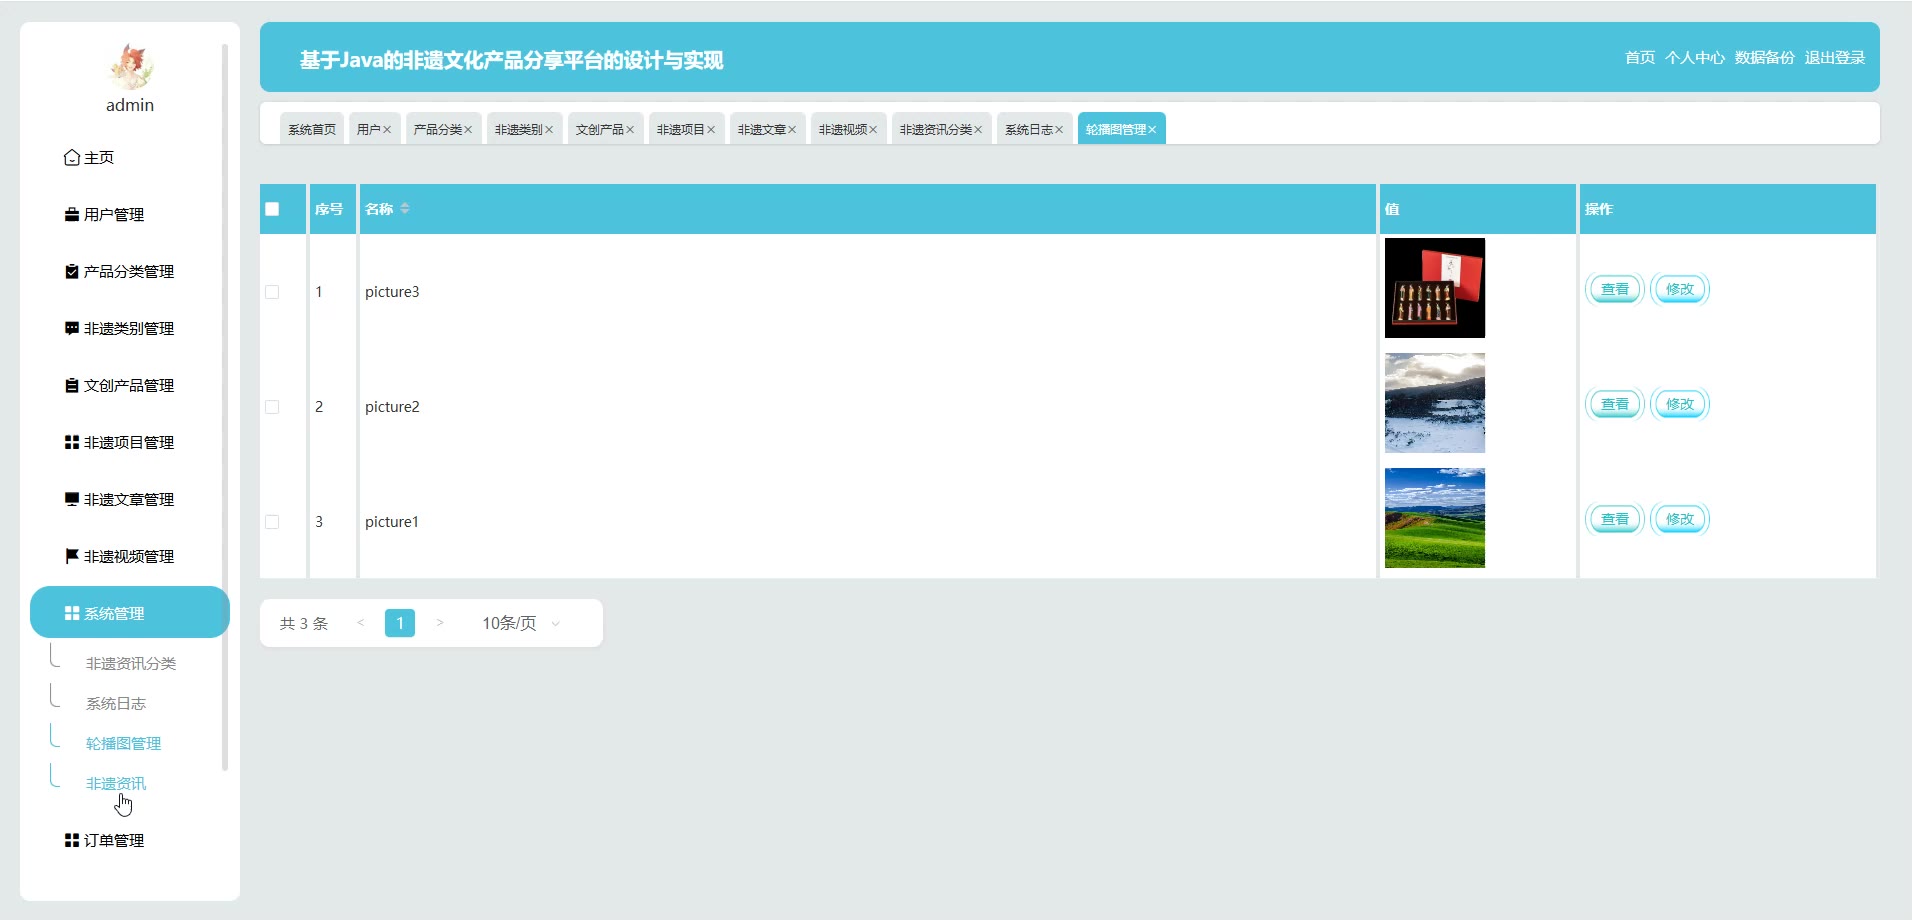
Task: Close the 非遗资讯分类 tab
Action: (978, 130)
